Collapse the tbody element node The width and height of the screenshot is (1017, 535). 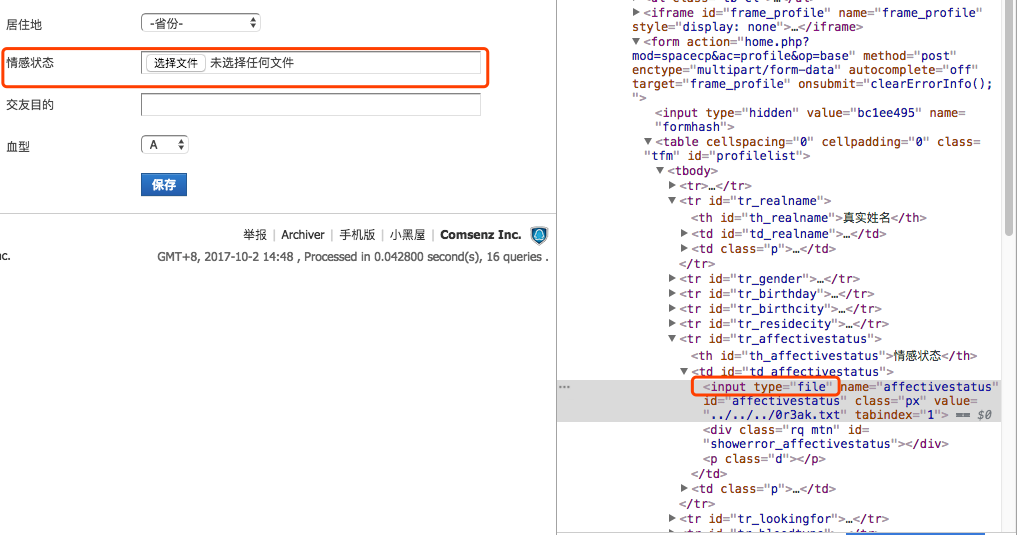pos(661,171)
